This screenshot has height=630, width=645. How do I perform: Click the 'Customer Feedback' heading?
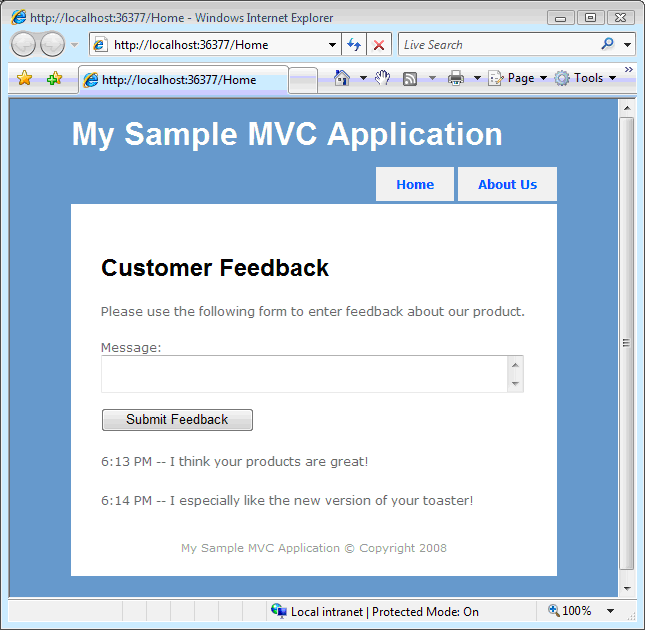[x=215, y=268]
